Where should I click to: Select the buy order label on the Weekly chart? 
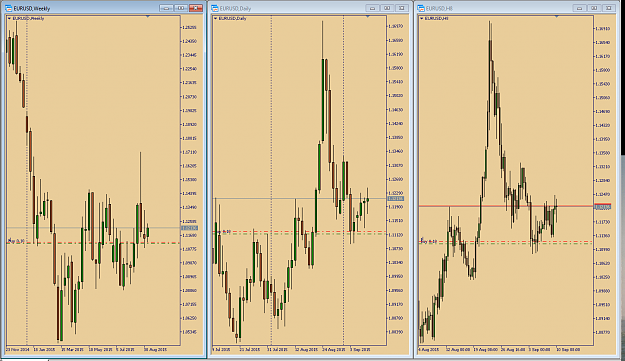click(16, 241)
